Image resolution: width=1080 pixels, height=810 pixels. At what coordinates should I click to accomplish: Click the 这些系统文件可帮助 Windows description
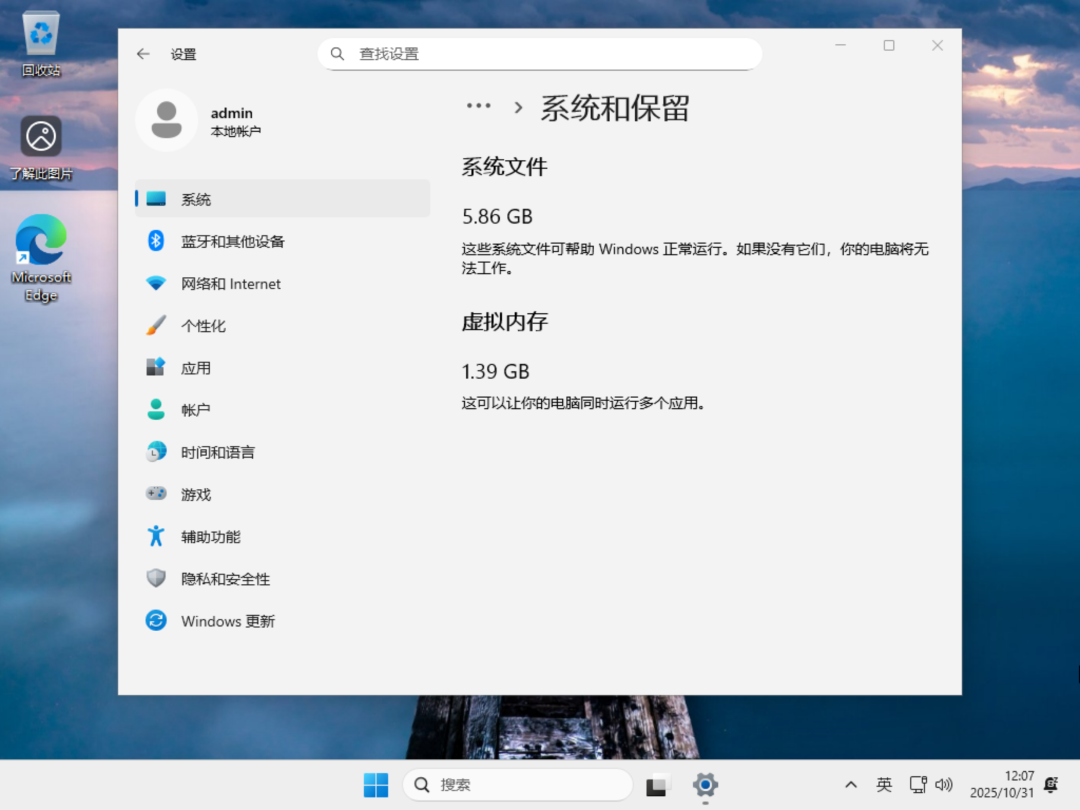[x=695, y=258]
